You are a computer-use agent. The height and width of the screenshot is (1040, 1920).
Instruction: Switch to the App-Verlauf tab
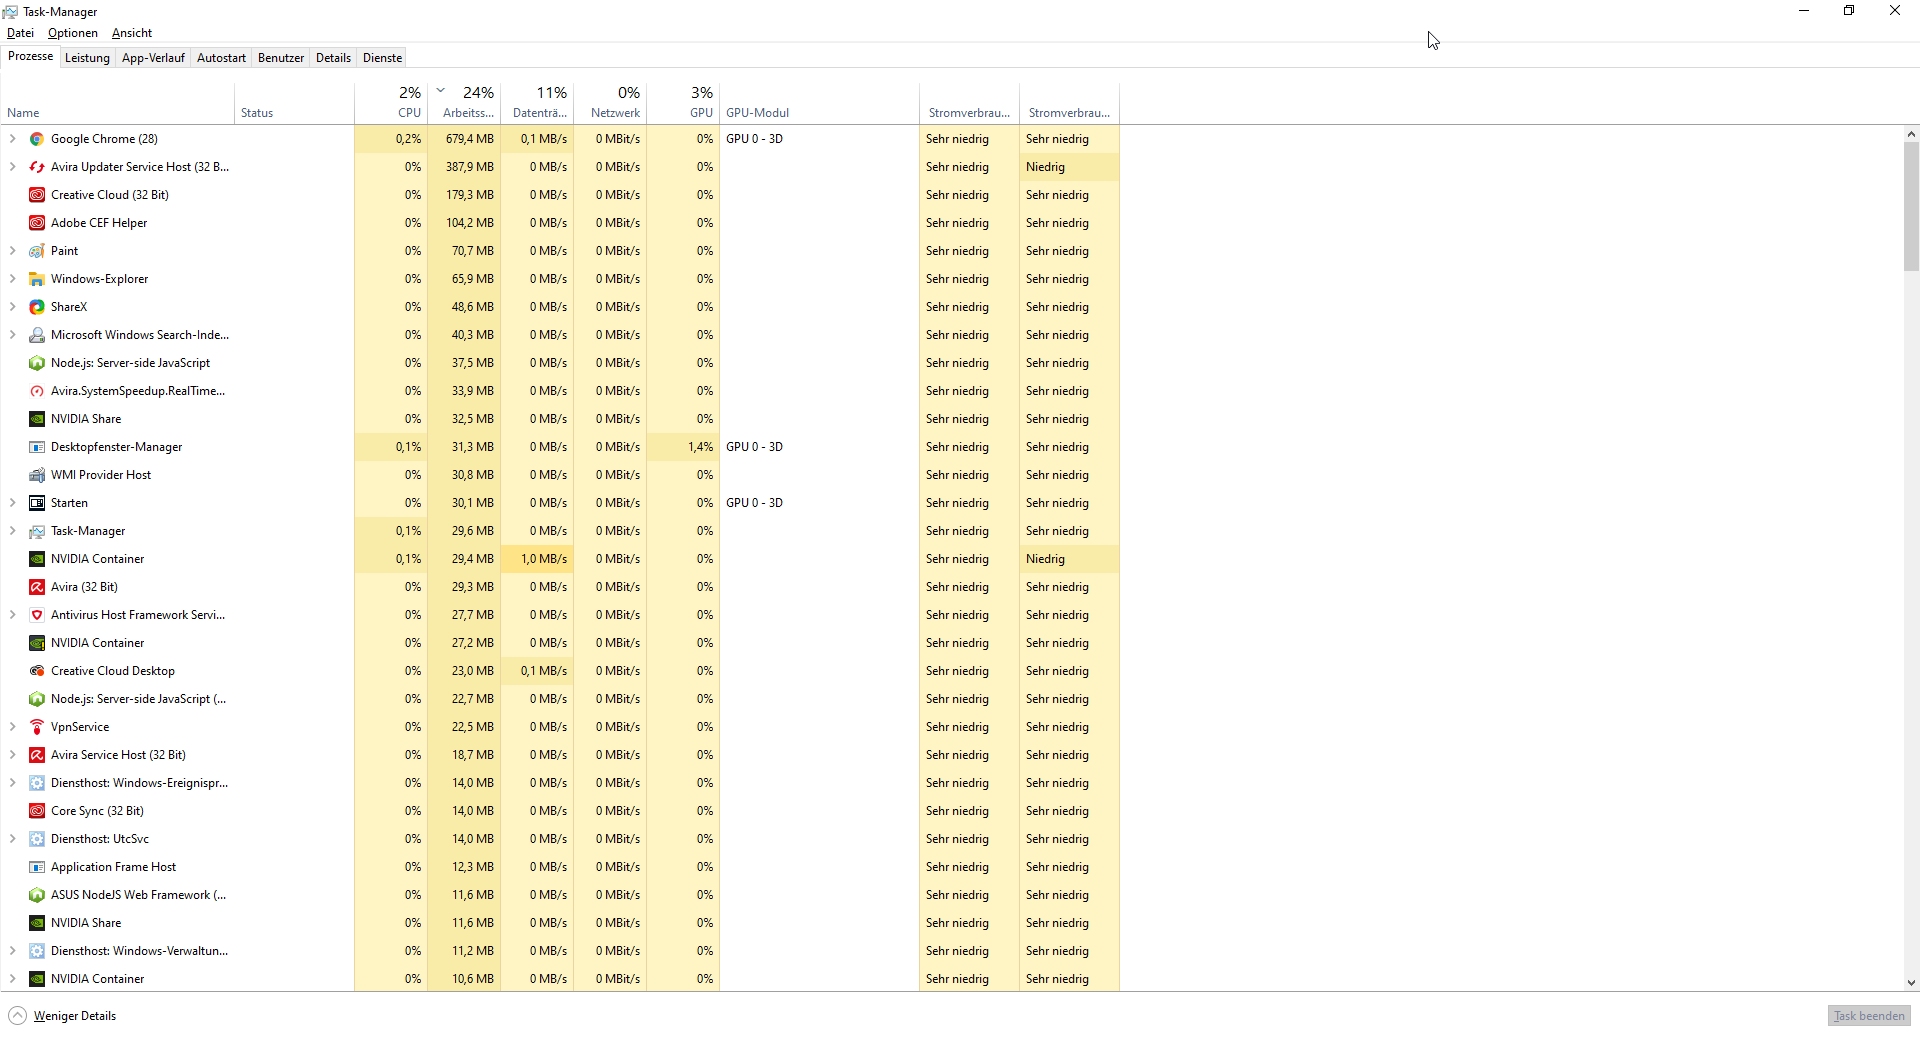coord(153,58)
